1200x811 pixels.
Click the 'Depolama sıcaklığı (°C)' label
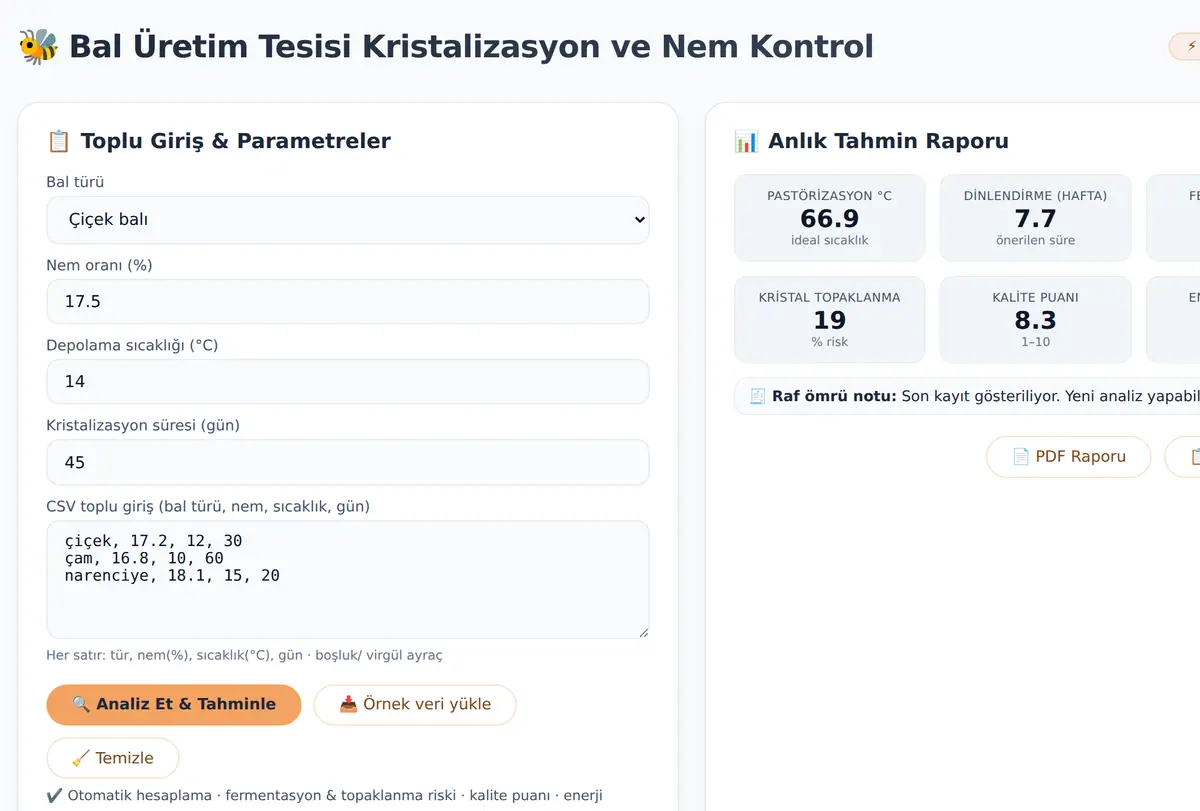click(x=132, y=345)
